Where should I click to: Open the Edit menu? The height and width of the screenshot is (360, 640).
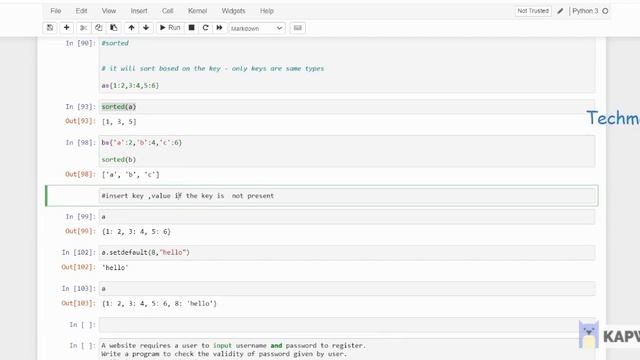click(81, 11)
